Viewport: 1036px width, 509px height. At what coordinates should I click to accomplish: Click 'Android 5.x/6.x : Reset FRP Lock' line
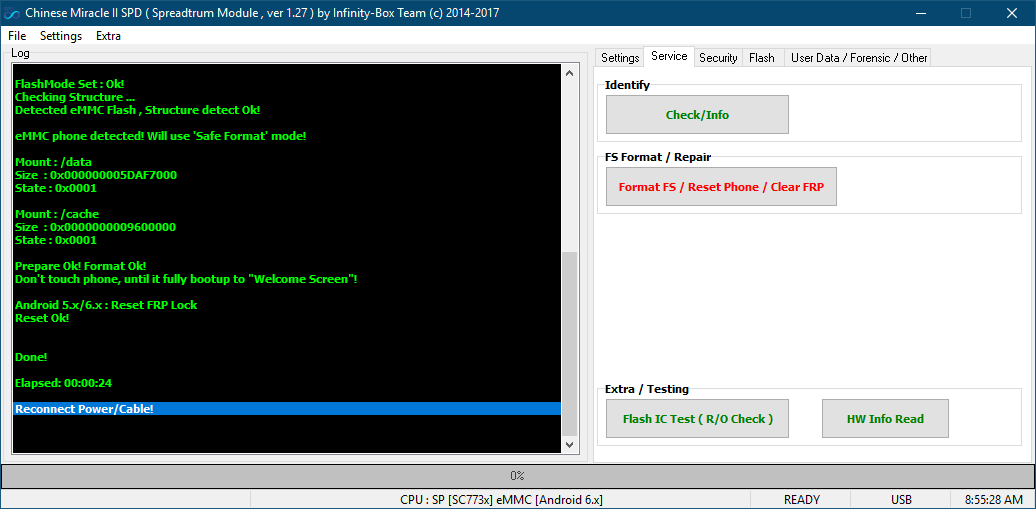106,305
